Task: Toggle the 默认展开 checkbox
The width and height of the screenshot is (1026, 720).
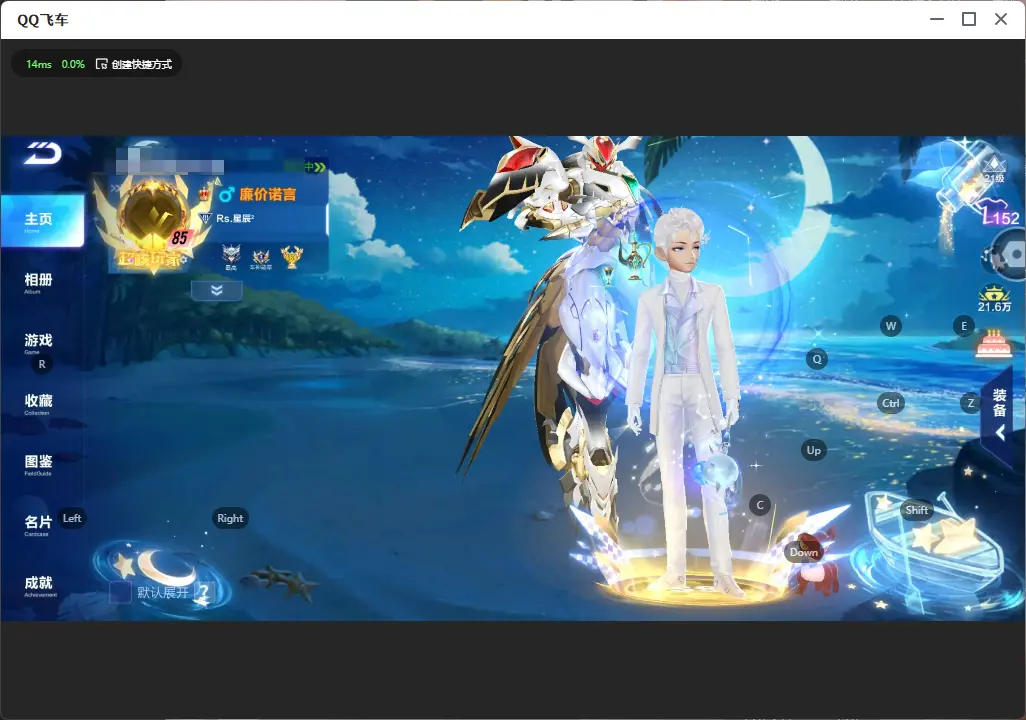Action: [120, 592]
